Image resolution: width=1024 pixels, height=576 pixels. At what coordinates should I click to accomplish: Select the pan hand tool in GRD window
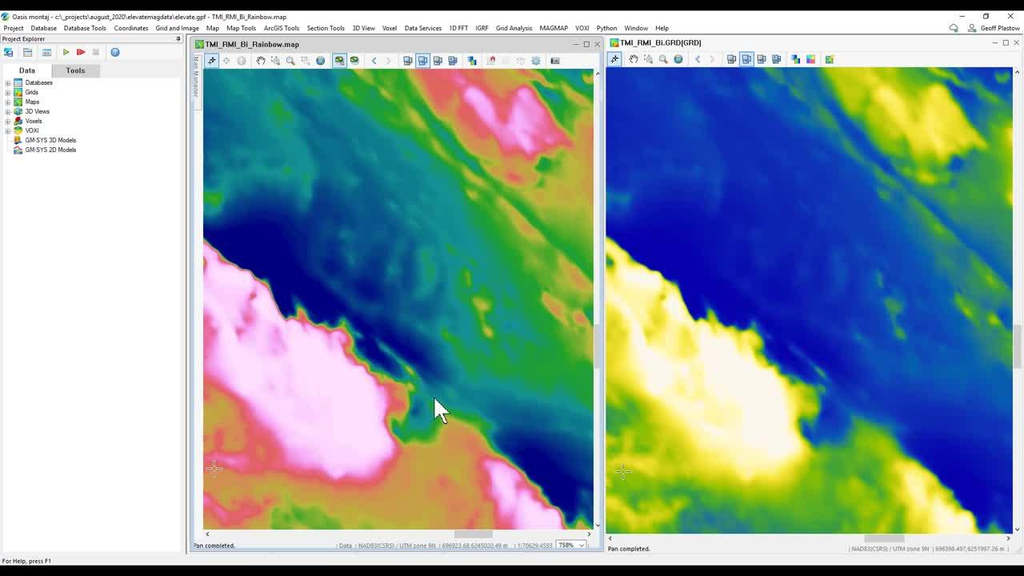(633, 59)
